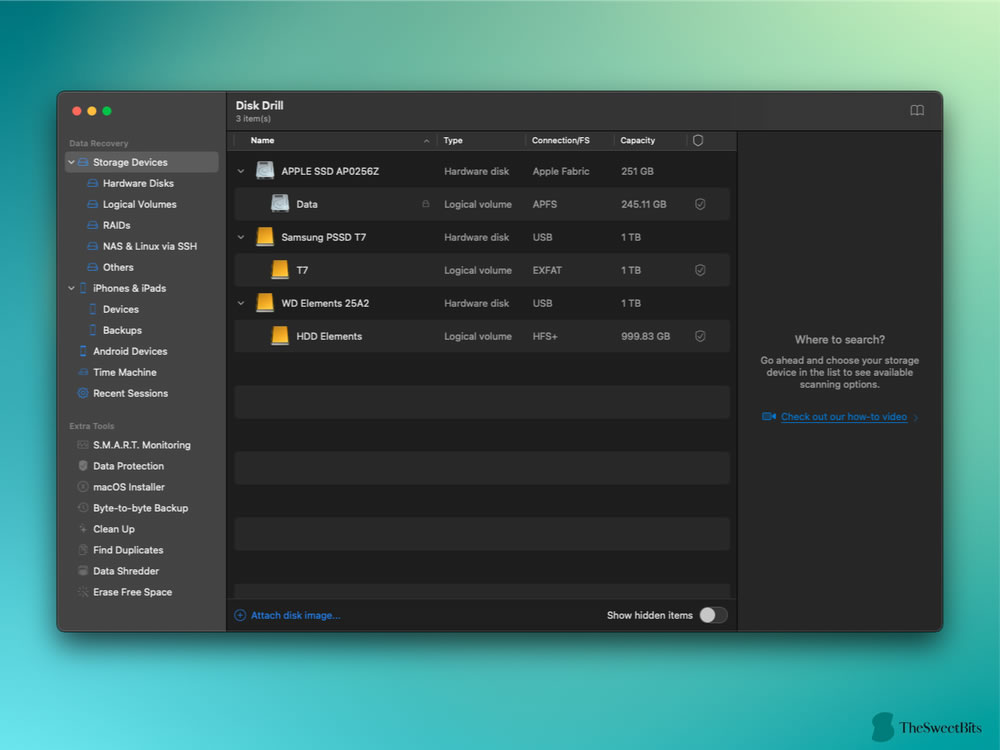Click the 245.11 GB capacity cell
This screenshot has width=1000, height=750.
pos(643,204)
